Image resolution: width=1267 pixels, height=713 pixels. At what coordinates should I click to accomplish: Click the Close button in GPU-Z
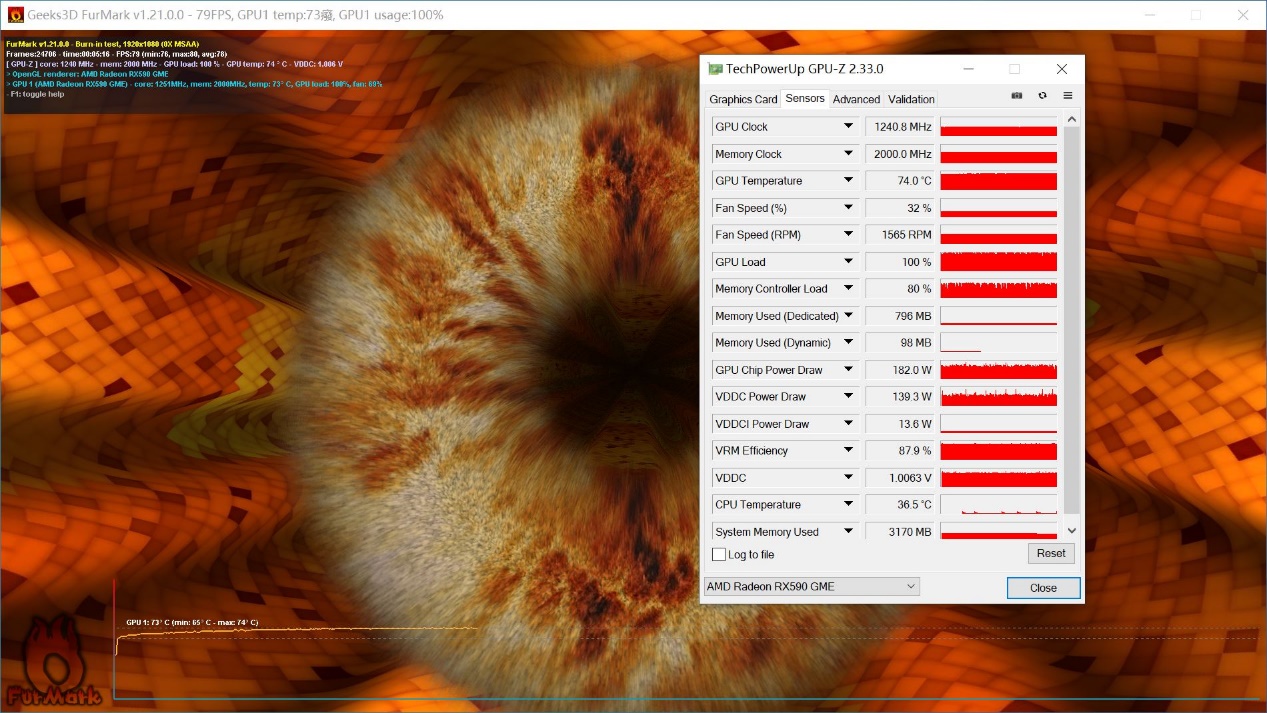1043,588
